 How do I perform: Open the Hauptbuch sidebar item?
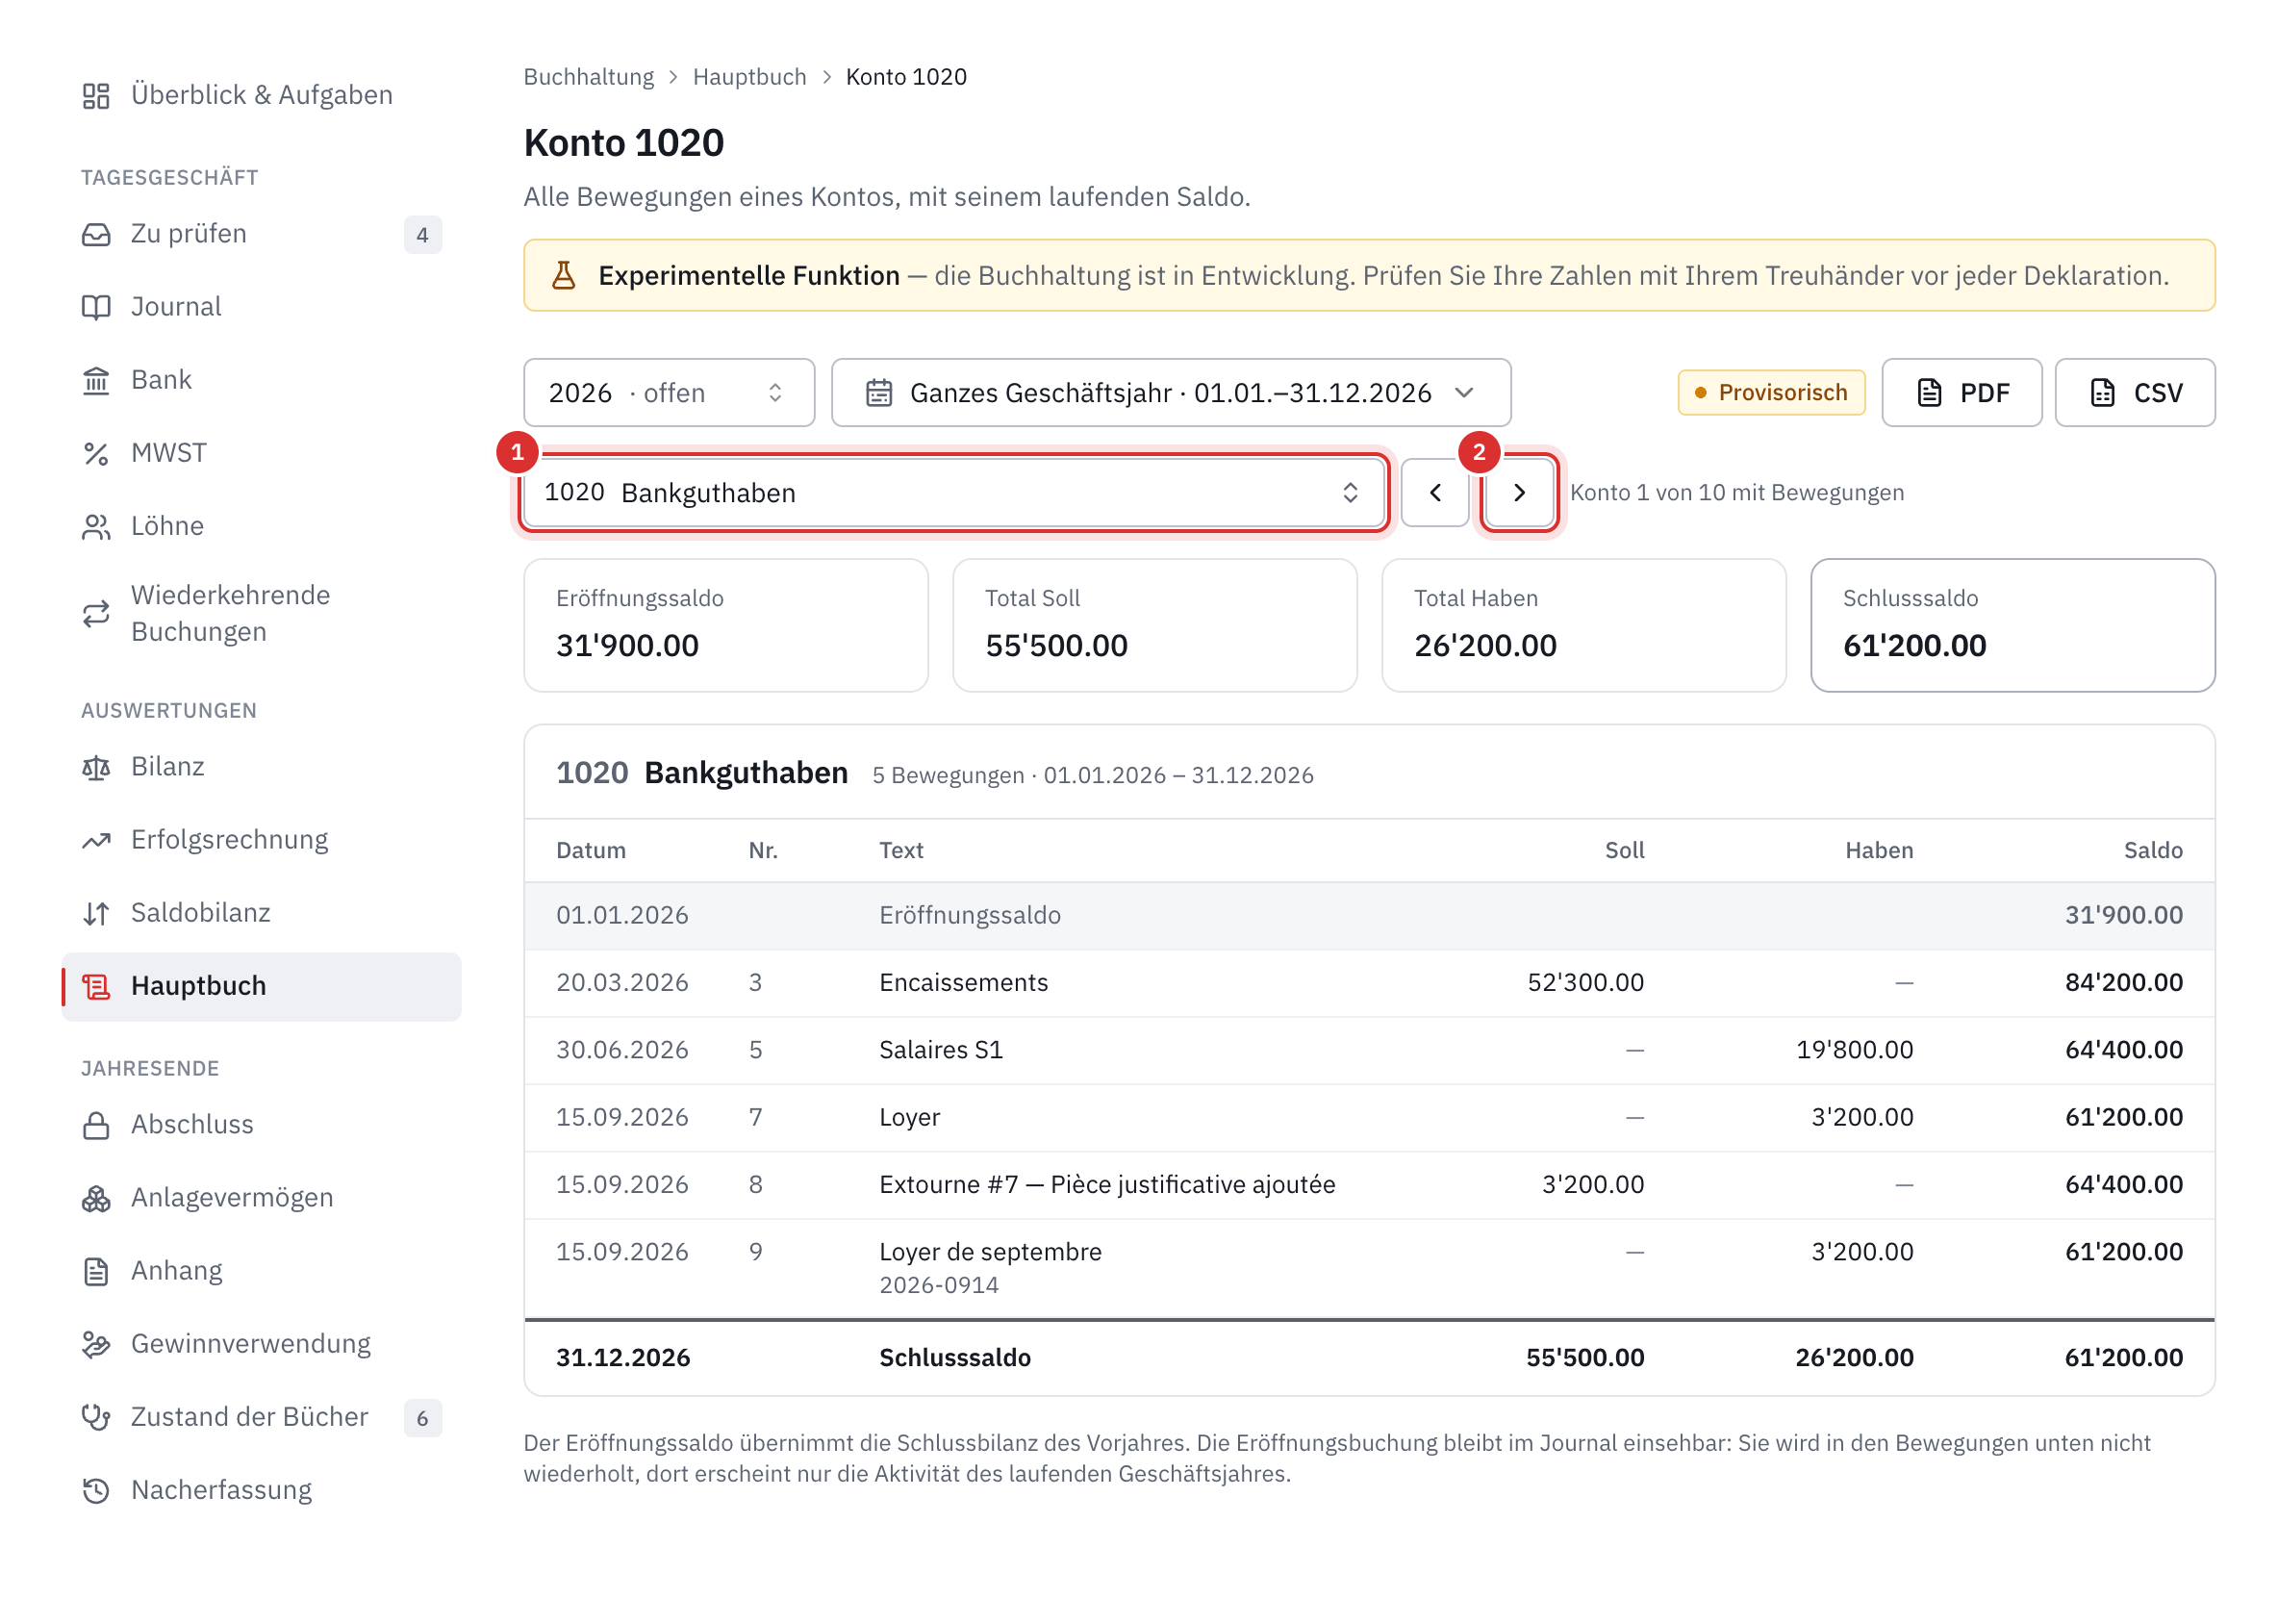pyautogui.click(x=262, y=986)
